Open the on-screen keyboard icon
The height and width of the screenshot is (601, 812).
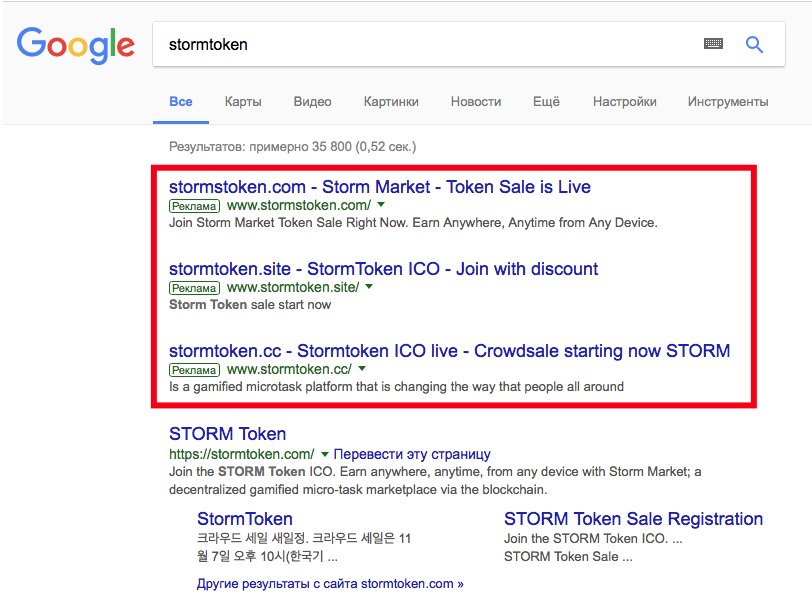[x=712, y=44]
